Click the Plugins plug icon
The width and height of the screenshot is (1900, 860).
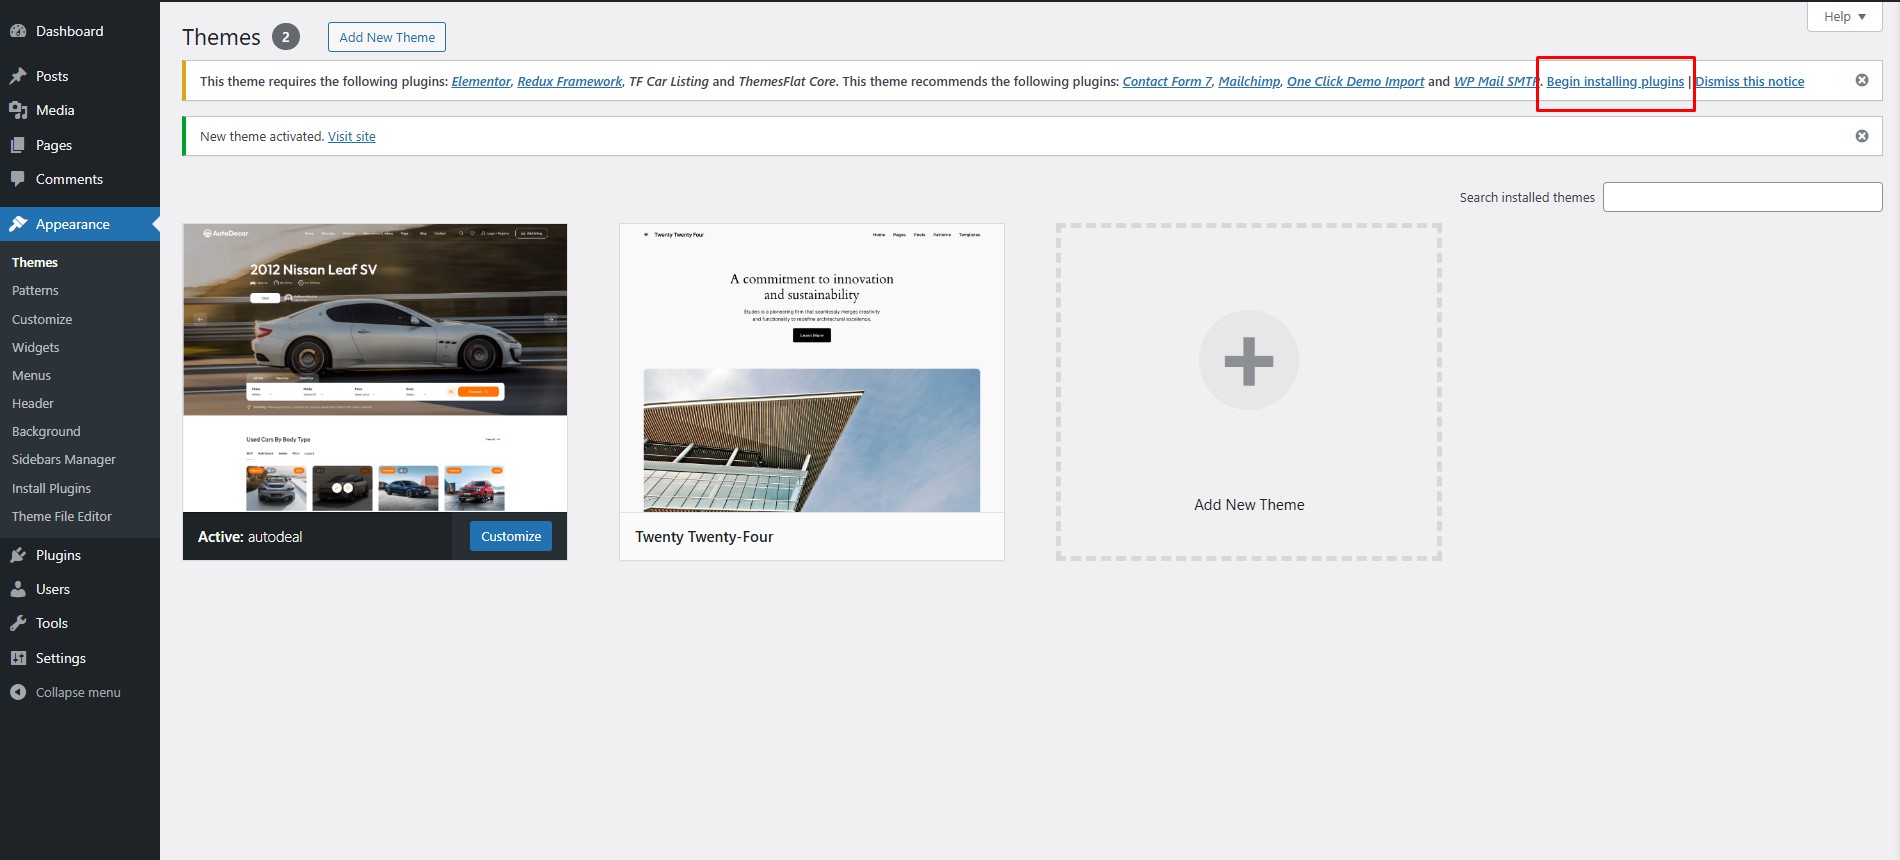tap(18, 555)
